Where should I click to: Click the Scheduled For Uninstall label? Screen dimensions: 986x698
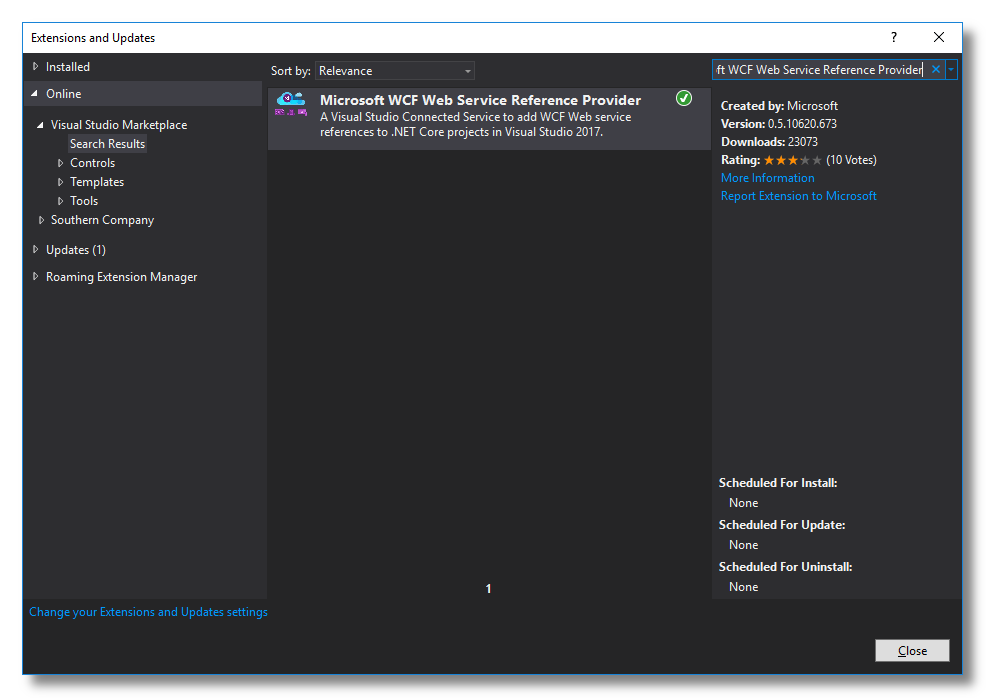pyautogui.click(x=785, y=567)
